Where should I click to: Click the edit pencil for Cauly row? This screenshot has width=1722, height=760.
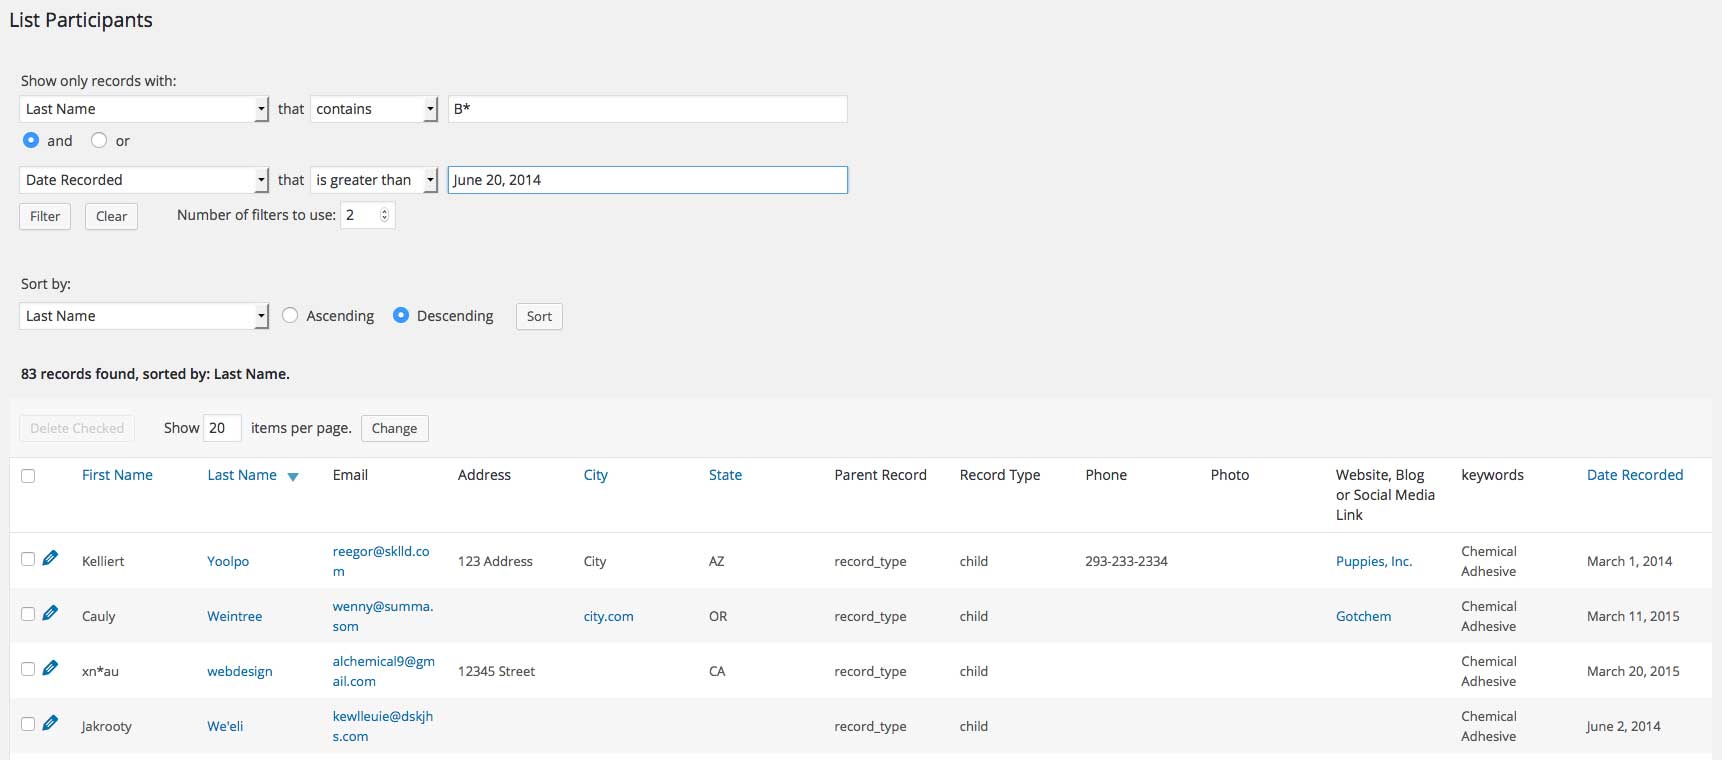[50, 613]
